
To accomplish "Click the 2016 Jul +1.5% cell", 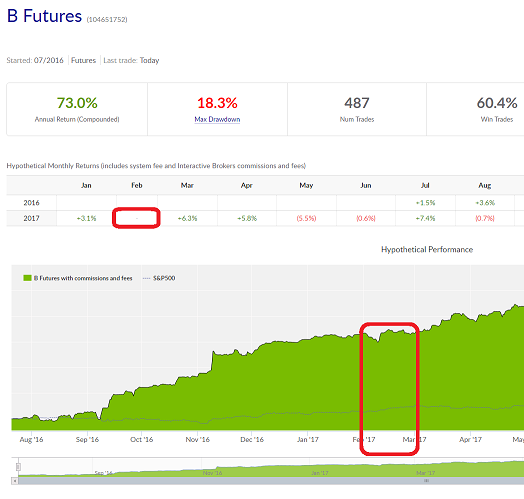I will [425, 203].
